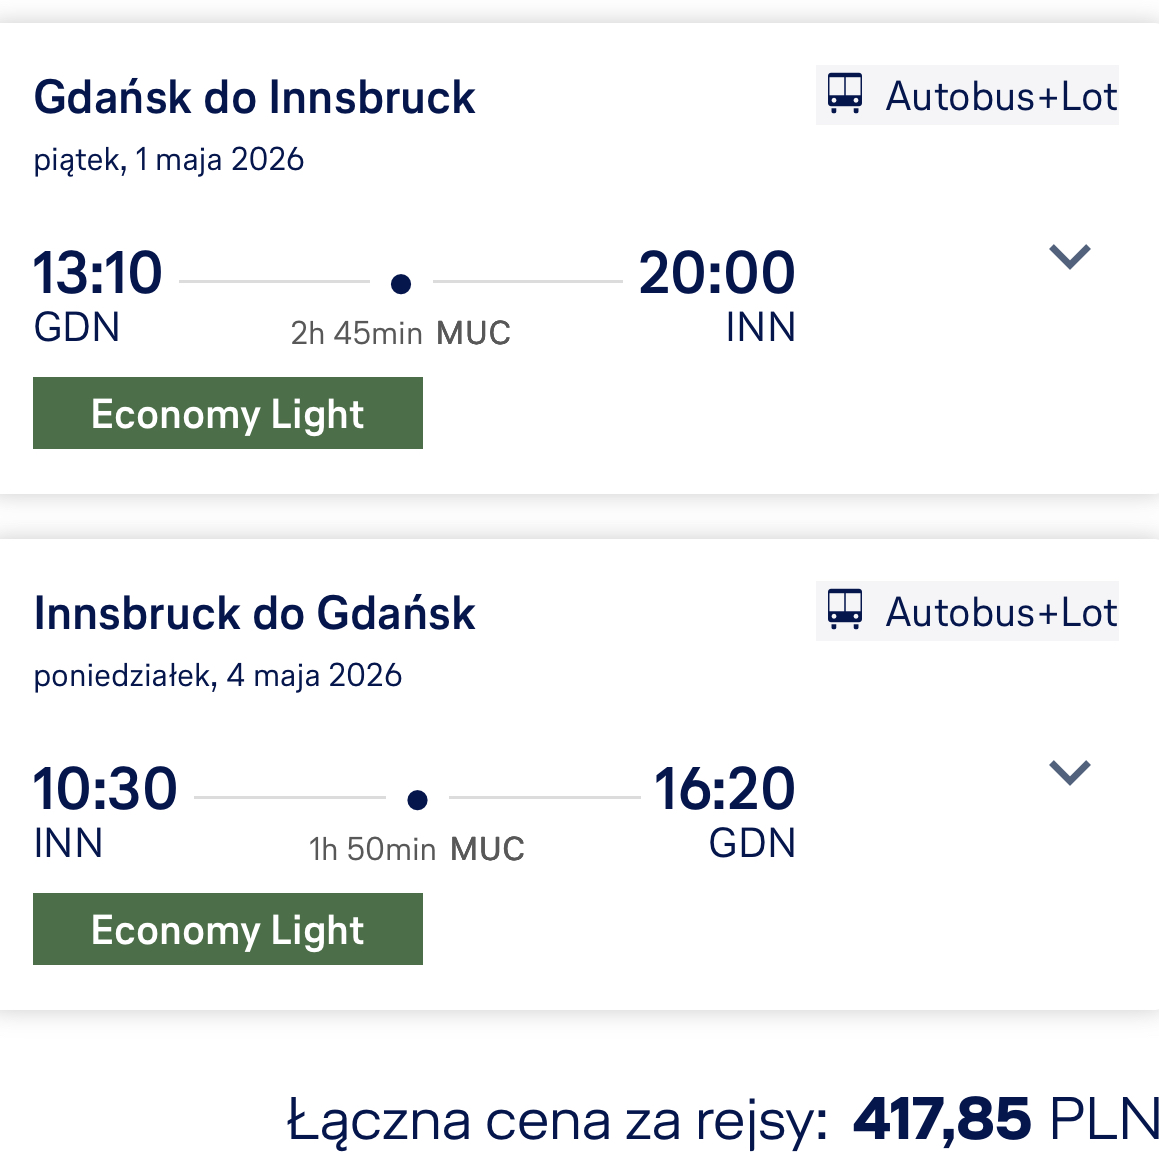Click the return MUC stopover dot

point(418,800)
